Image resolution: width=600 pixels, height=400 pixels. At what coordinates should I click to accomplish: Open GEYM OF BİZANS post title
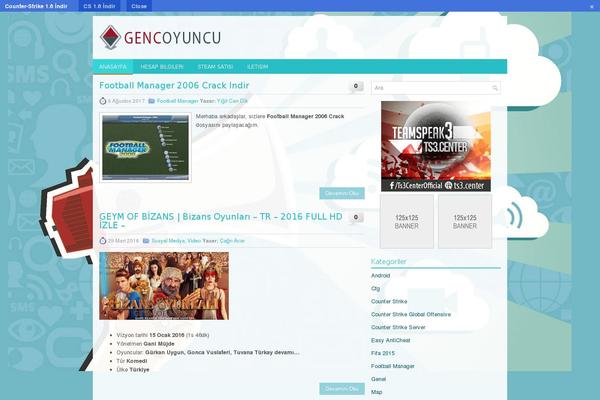pos(221,221)
